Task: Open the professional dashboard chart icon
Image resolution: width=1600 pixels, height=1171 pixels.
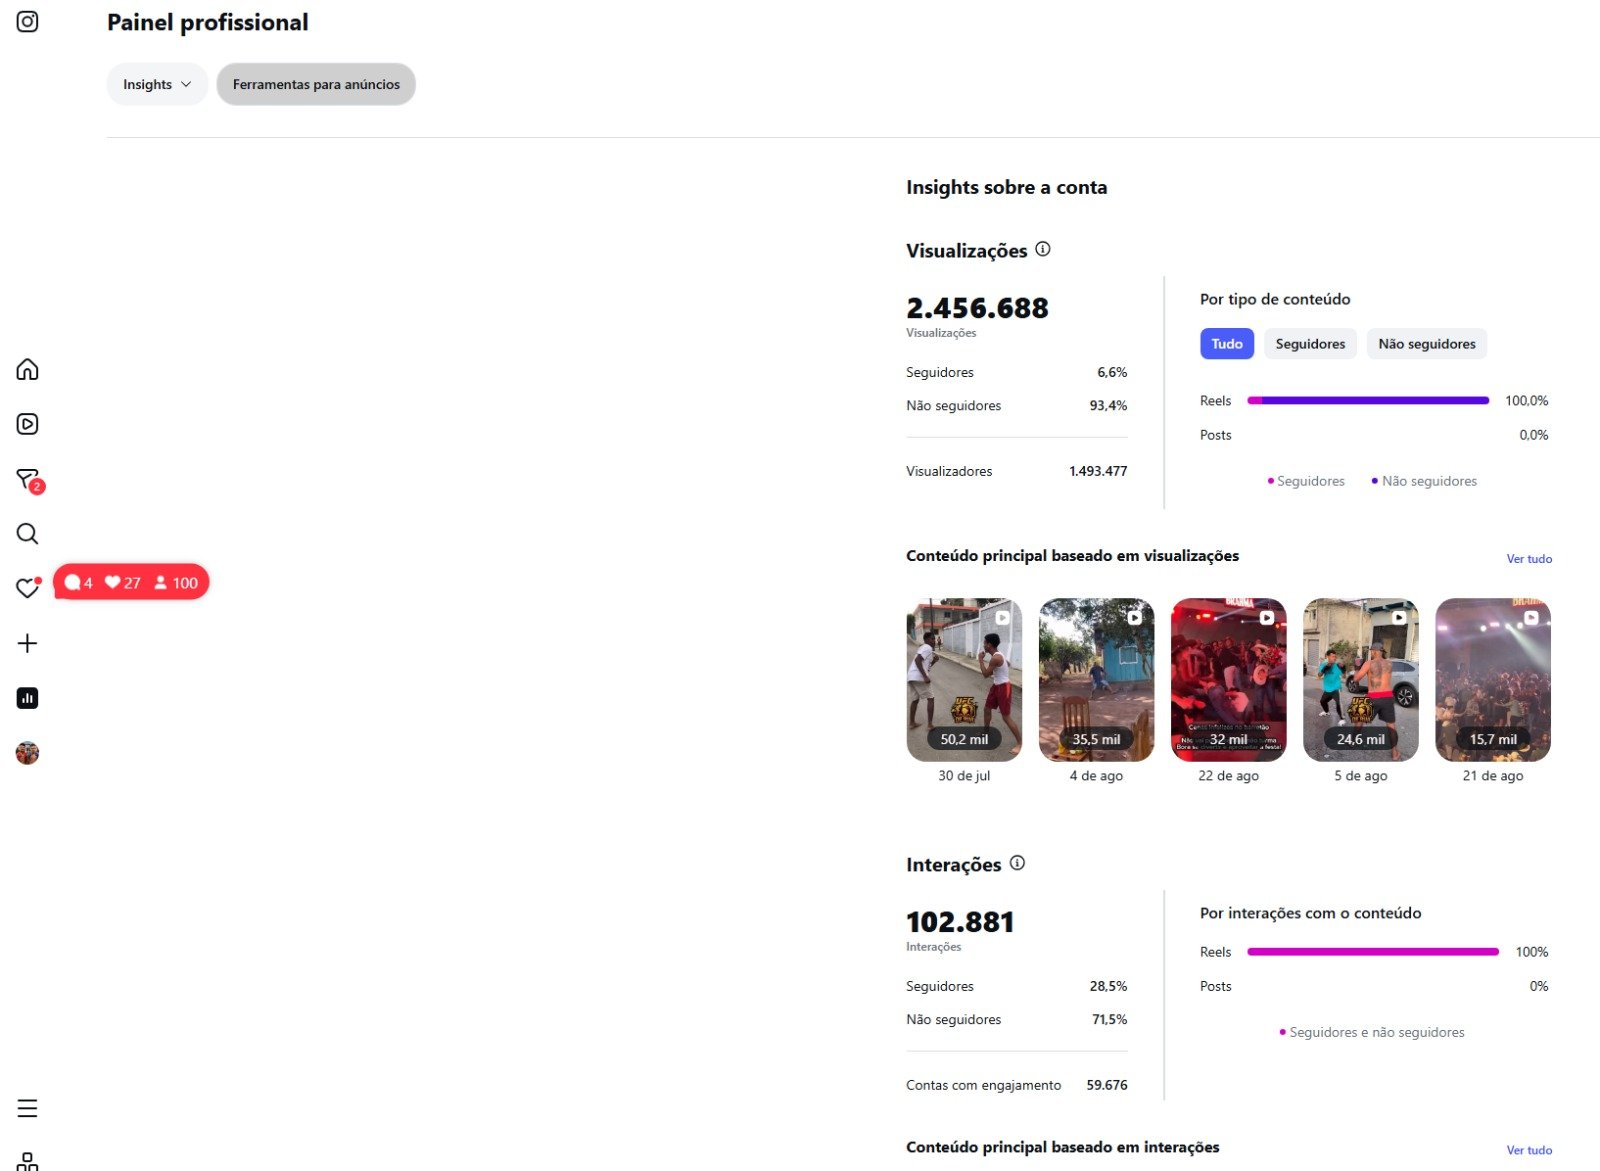Action: 27,698
